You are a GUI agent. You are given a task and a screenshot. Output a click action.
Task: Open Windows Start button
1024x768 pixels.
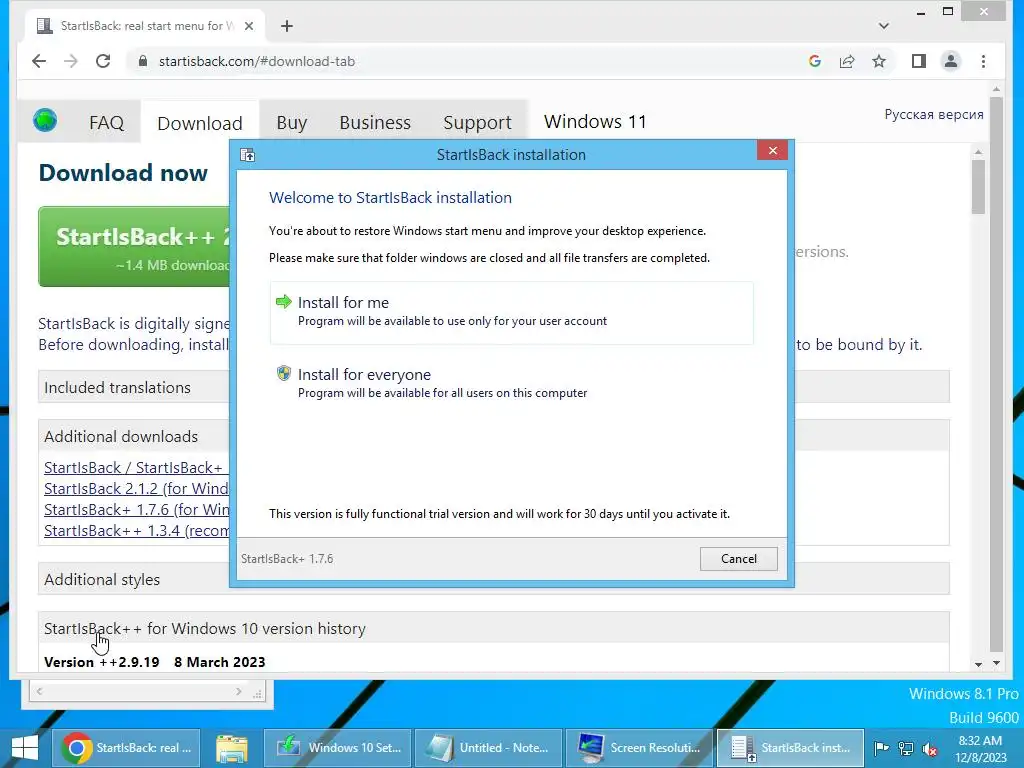pos(24,748)
